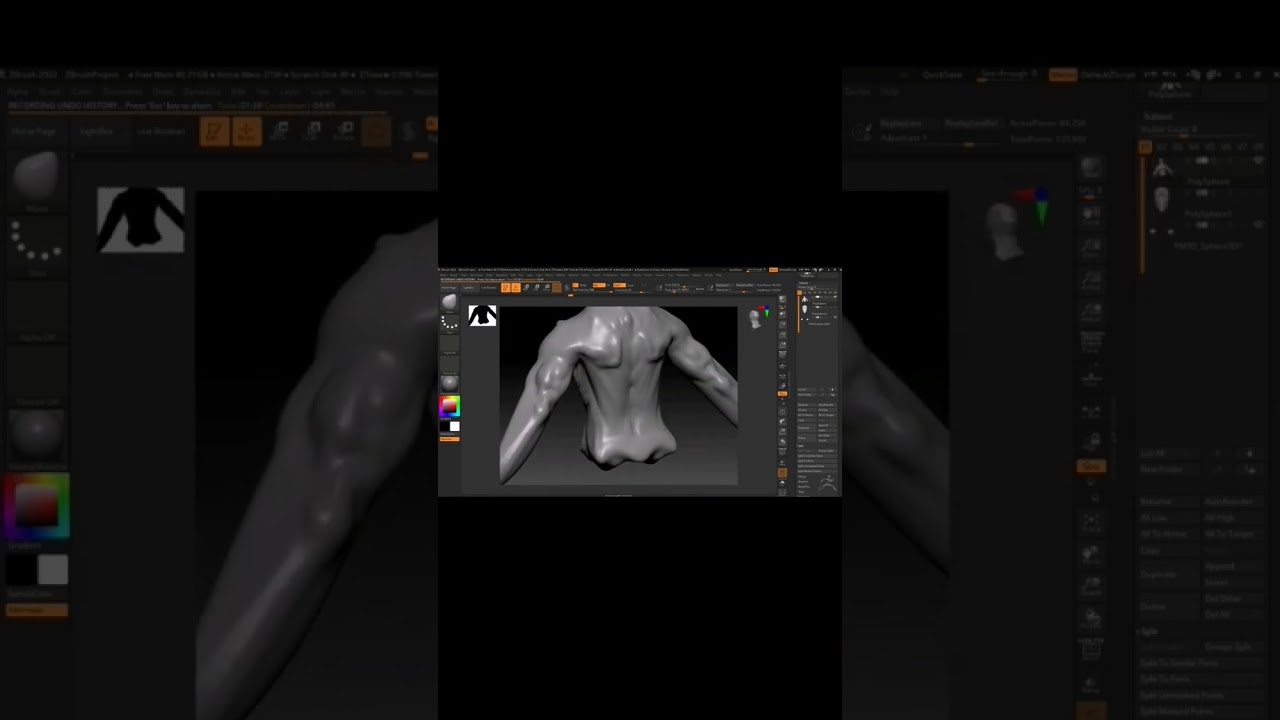Select the Draw mode button

coord(516,287)
